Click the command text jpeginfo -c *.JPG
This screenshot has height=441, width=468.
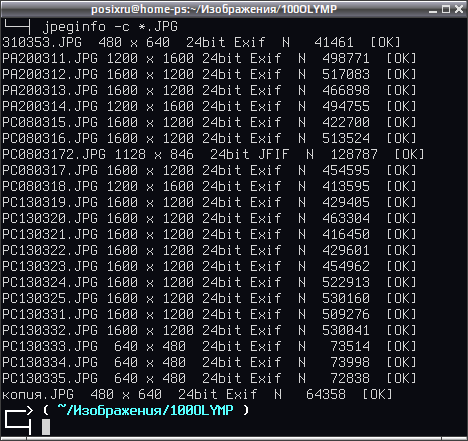[x=110, y=27]
